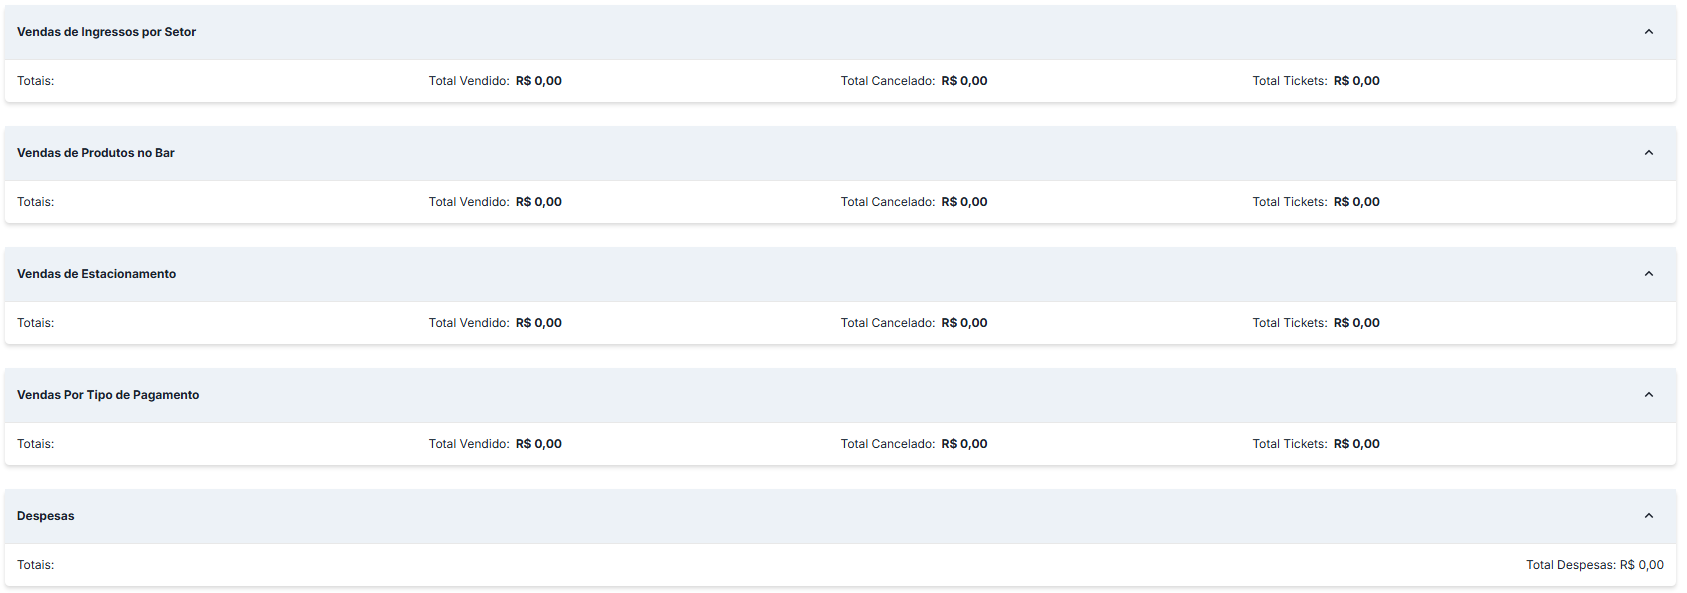Click the Despesas header title
The width and height of the screenshot is (1687, 593).
(x=46, y=516)
